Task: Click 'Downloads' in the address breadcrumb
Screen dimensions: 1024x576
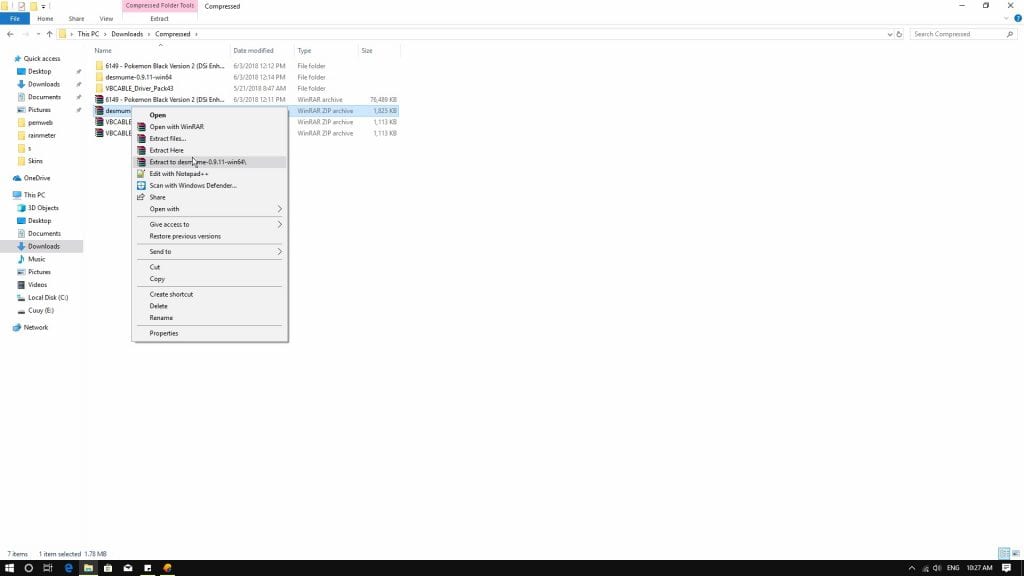Action: (x=127, y=34)
